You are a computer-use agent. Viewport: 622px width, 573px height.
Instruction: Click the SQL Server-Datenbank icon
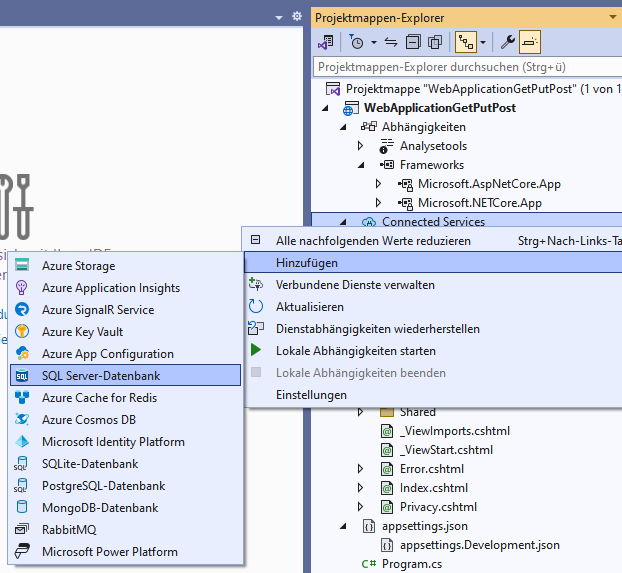[22, 375]
